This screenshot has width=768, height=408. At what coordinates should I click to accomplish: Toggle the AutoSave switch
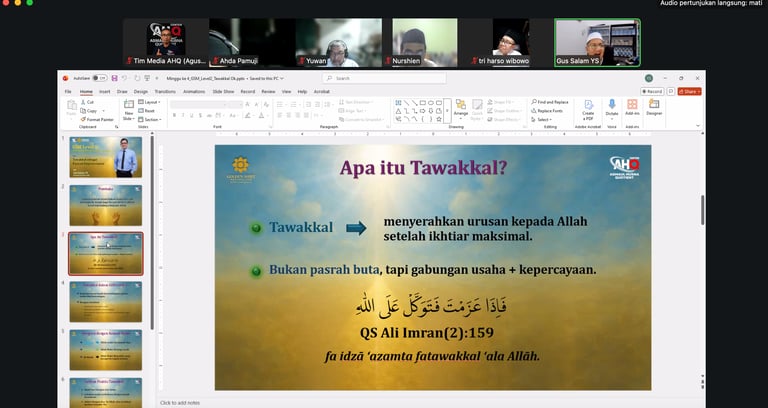(x=100, y=78)
